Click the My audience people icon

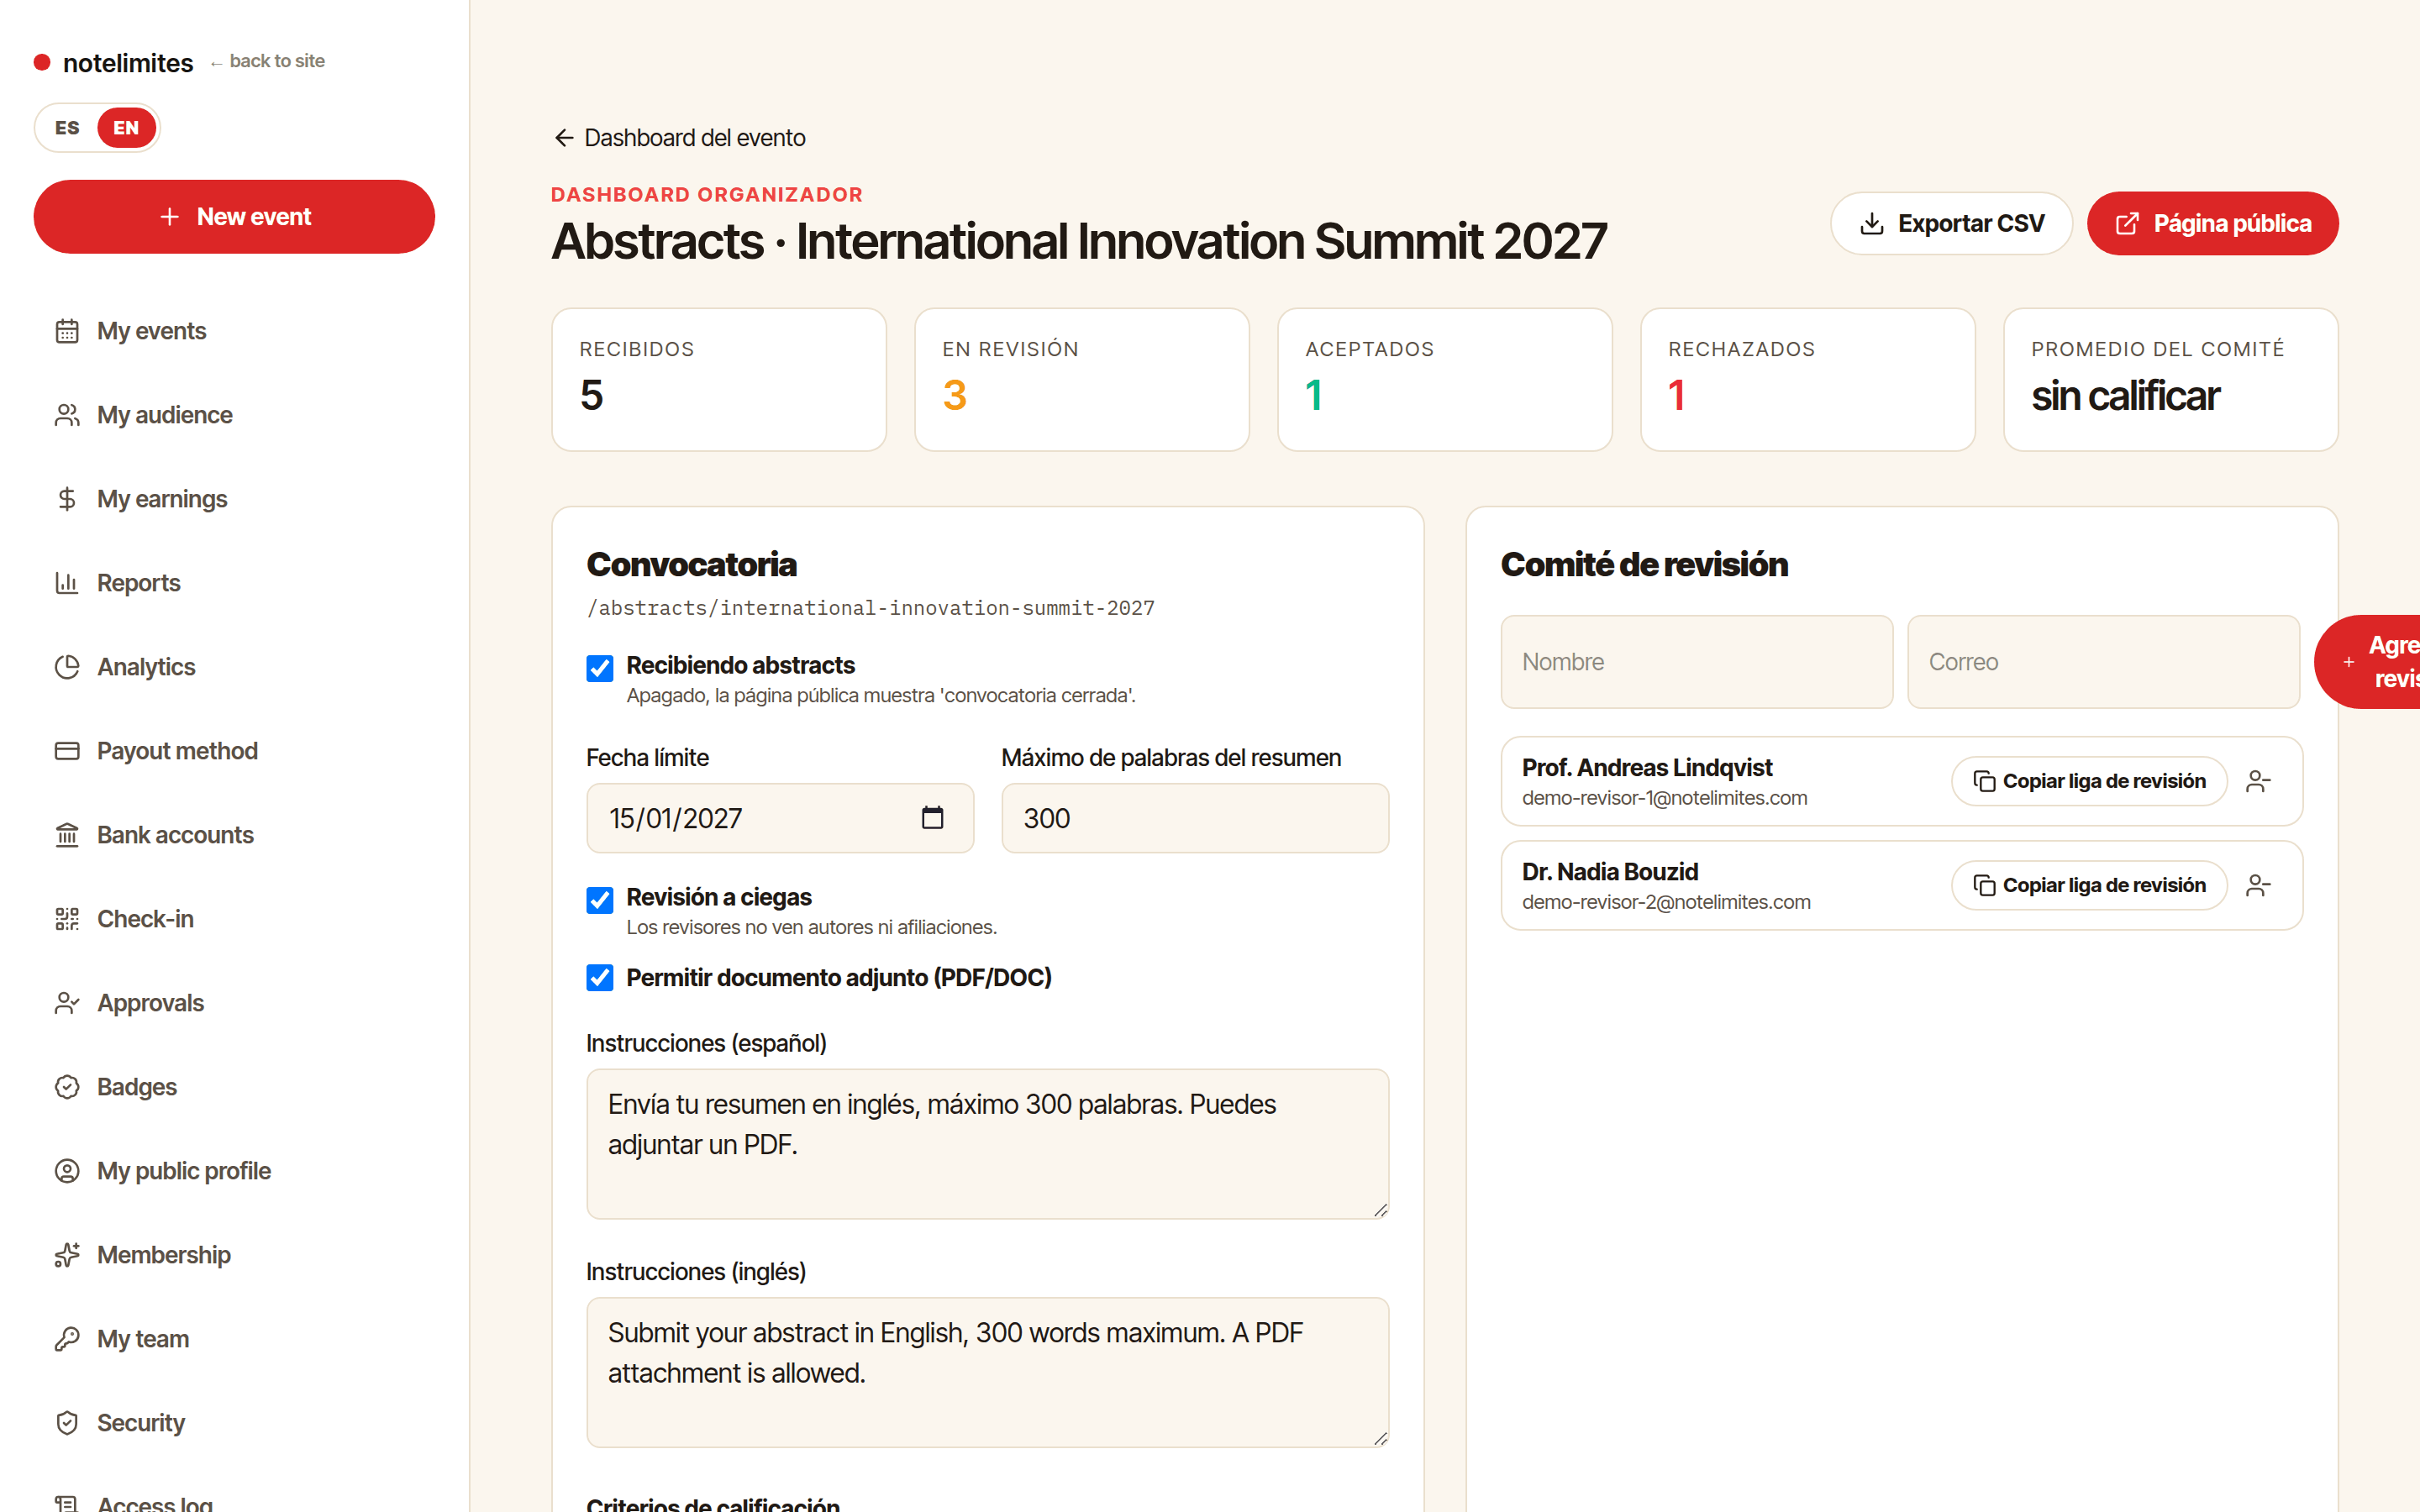67,415
